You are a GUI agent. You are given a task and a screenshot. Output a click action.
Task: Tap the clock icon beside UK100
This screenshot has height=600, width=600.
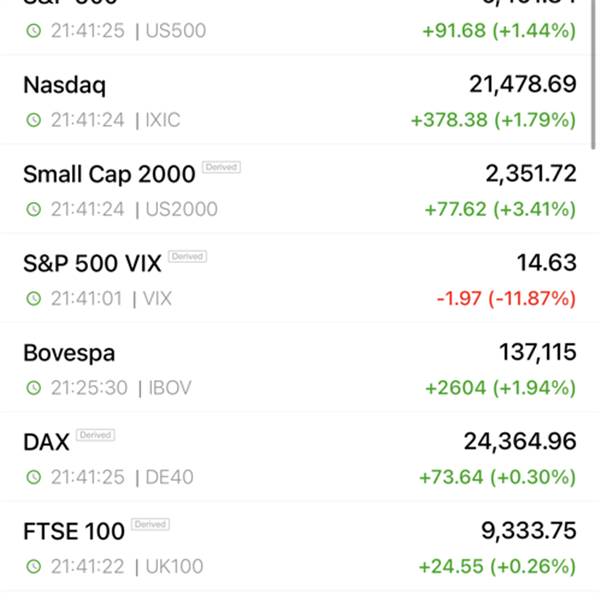point(34,566)
